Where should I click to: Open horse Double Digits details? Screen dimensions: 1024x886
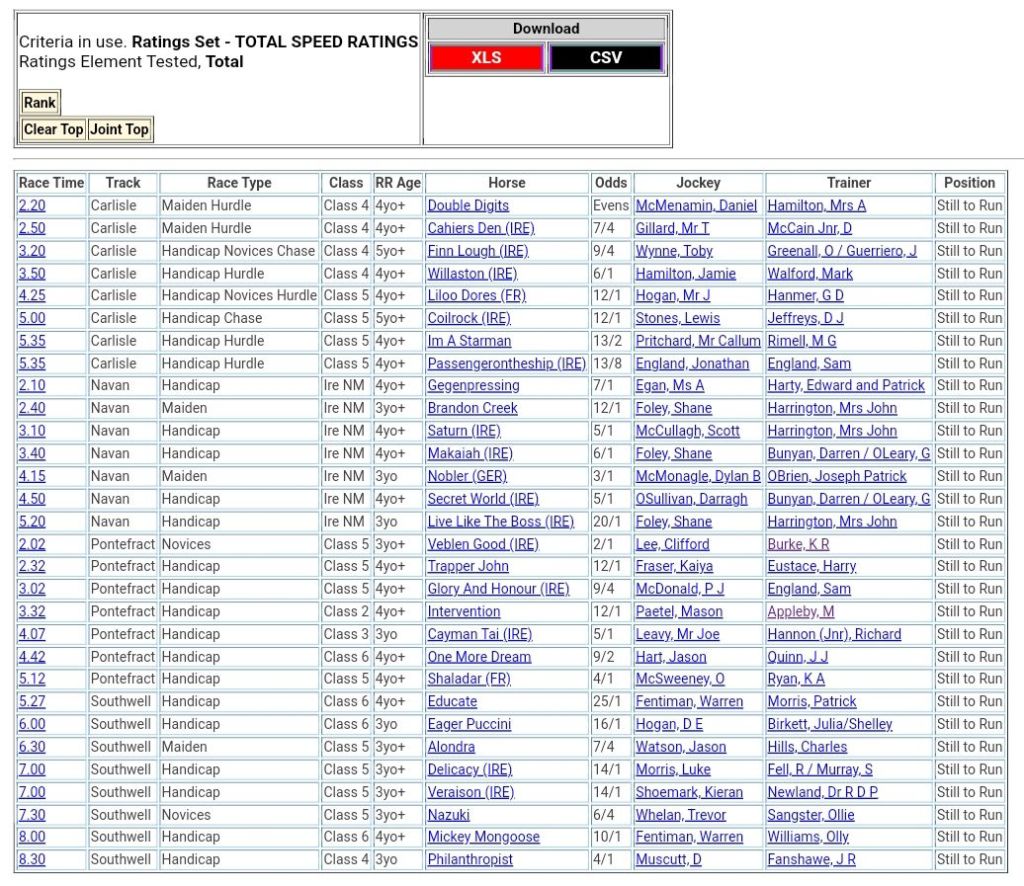468,205
